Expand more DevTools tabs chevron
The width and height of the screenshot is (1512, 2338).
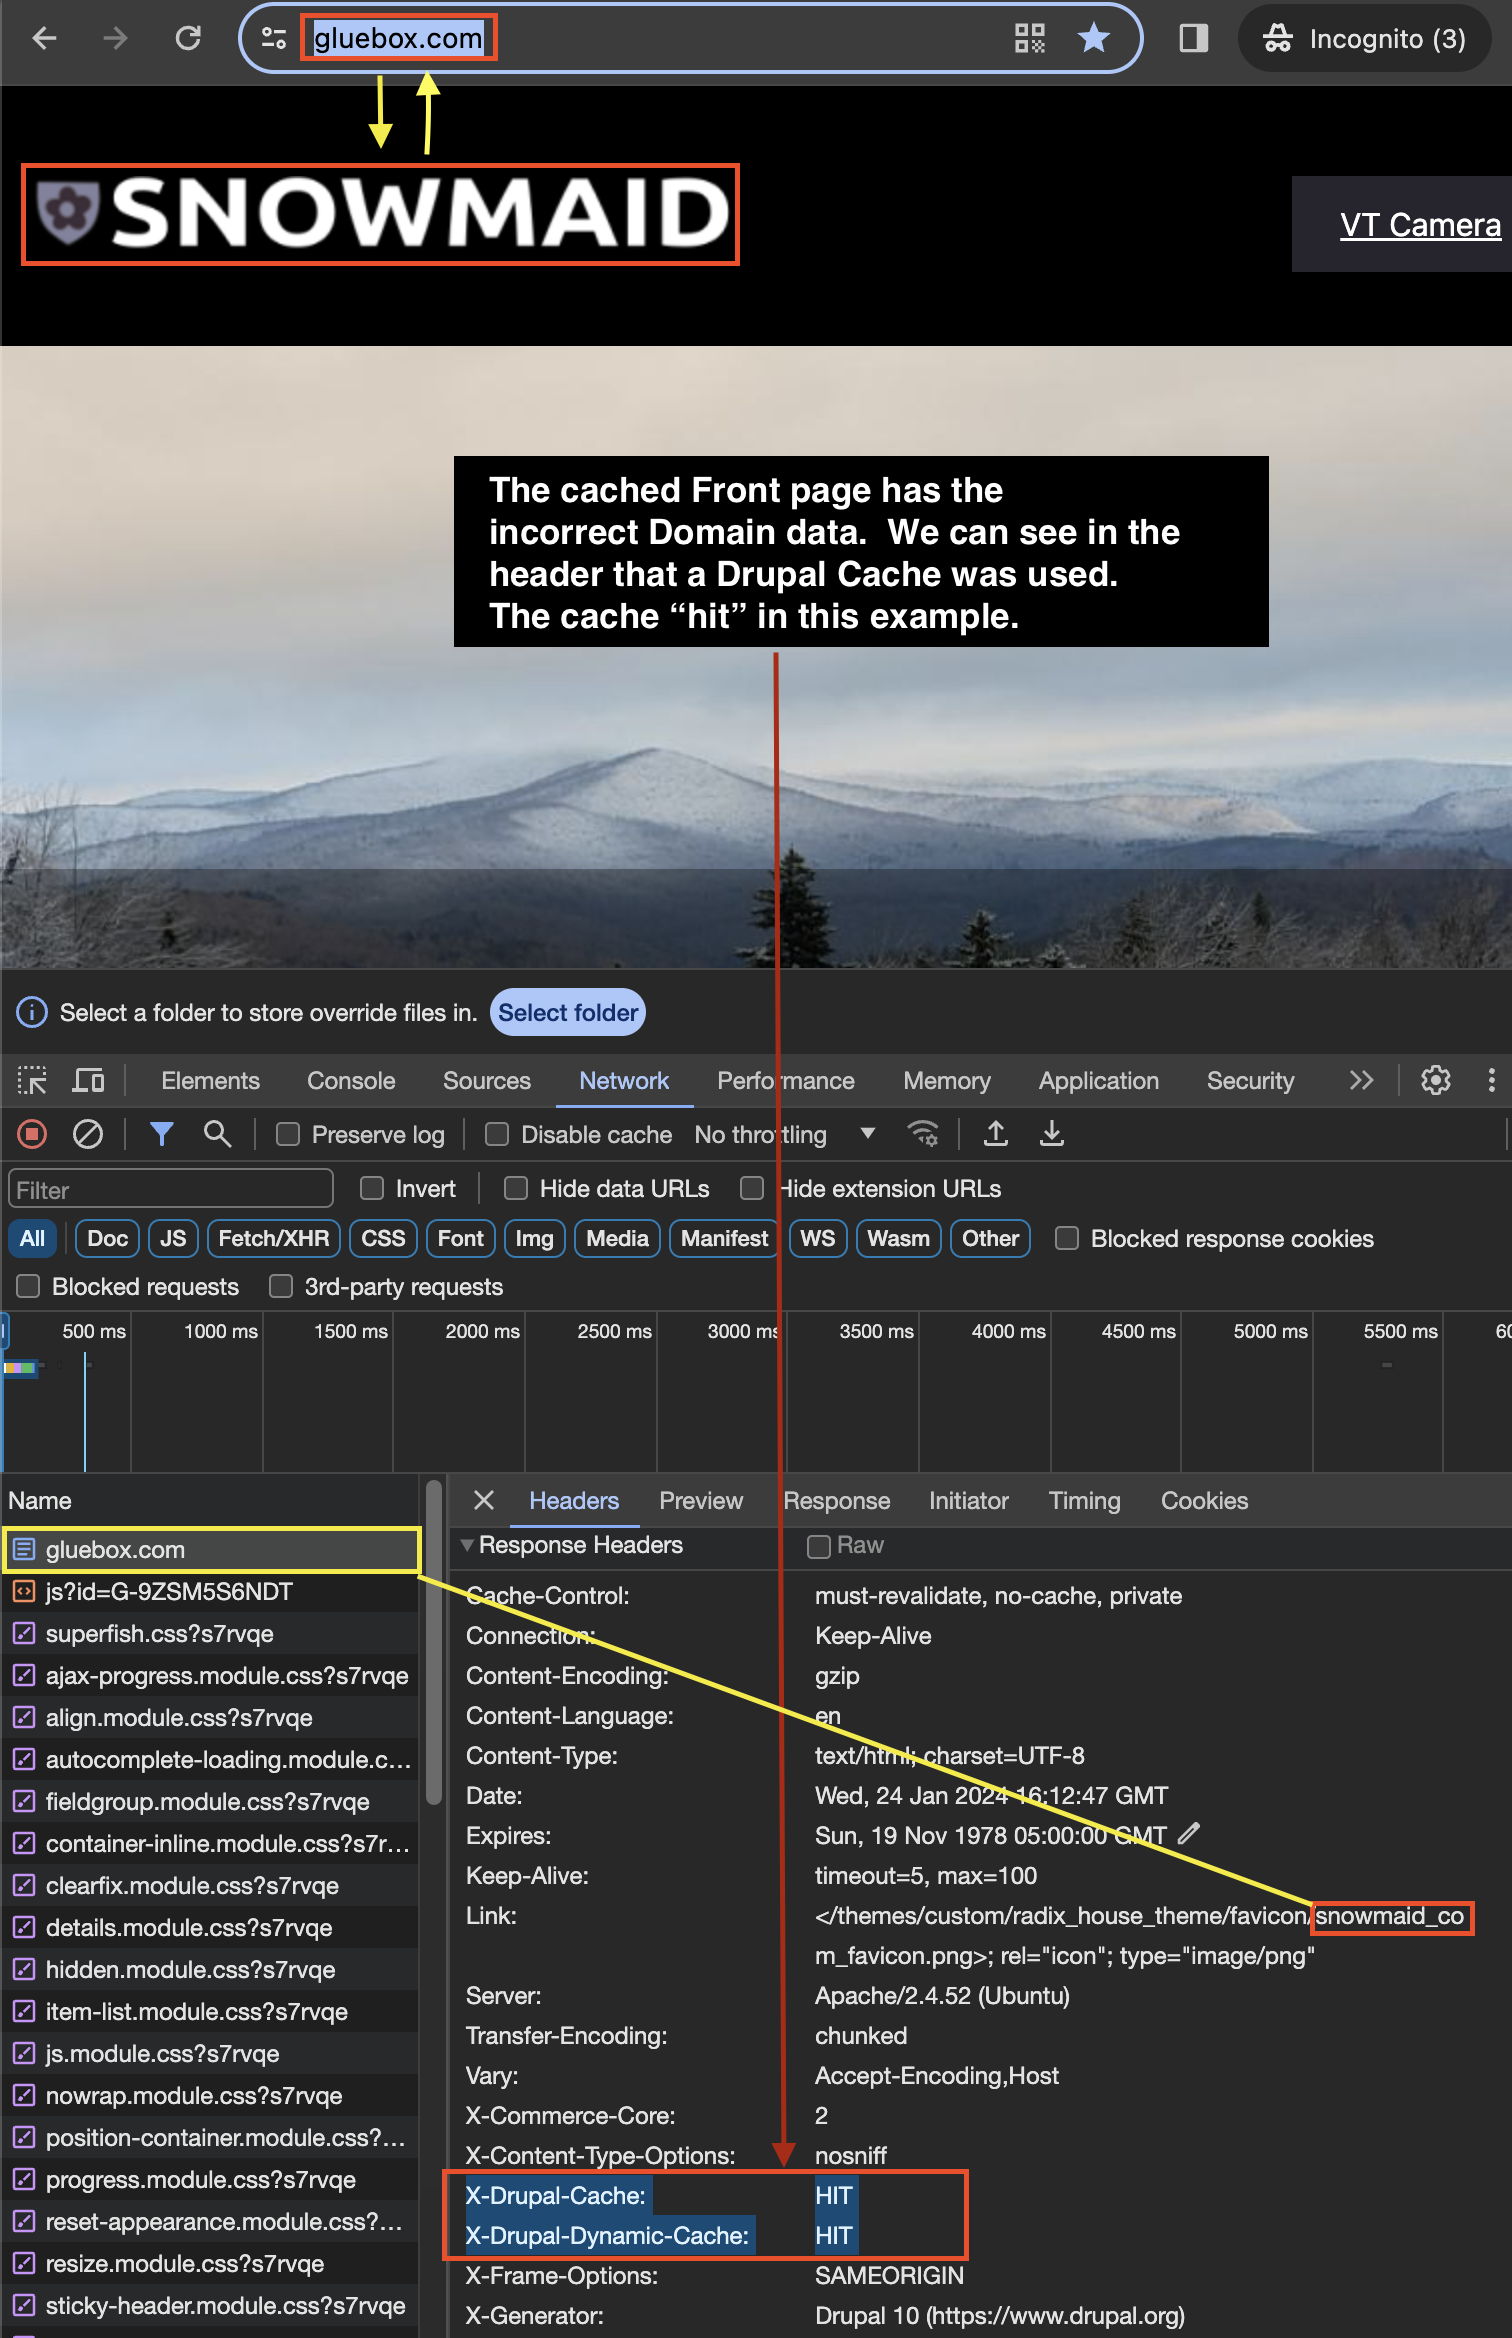click(1361, 1081)
